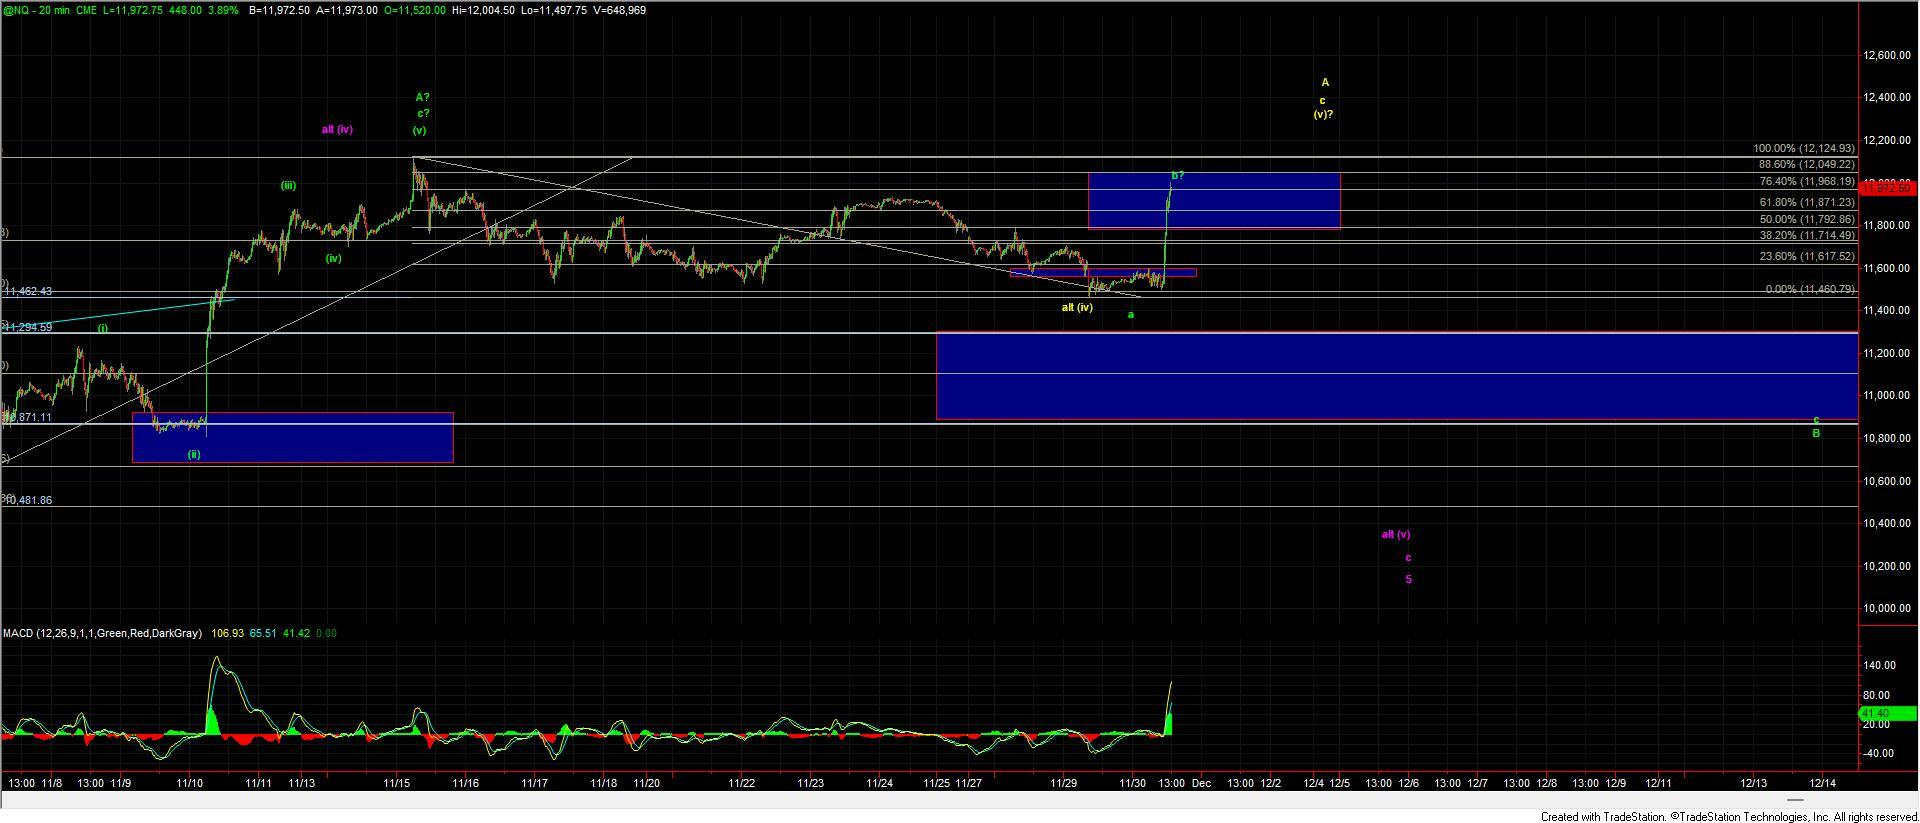1920x823 pixels.
Task: Click the 12/14 date on time axis
Action: pos(1823,783)
